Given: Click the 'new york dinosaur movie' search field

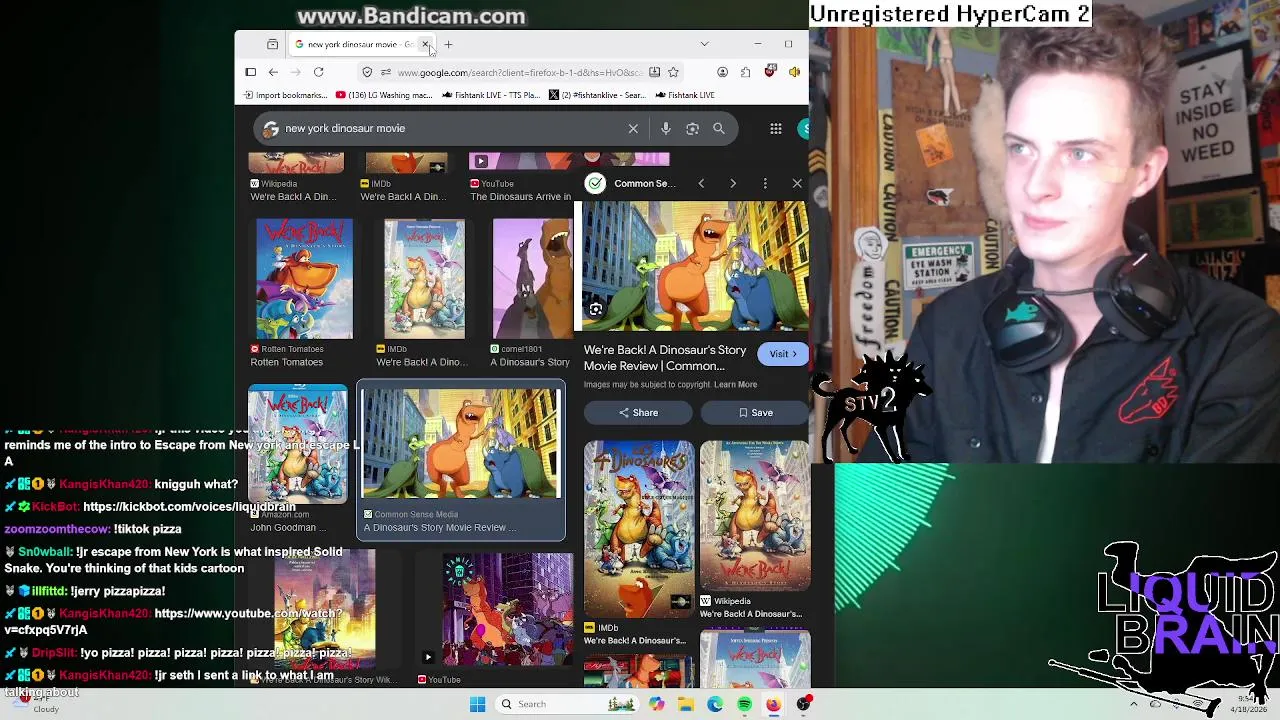Looking at the screenshot, I should (x=450, y=128).
